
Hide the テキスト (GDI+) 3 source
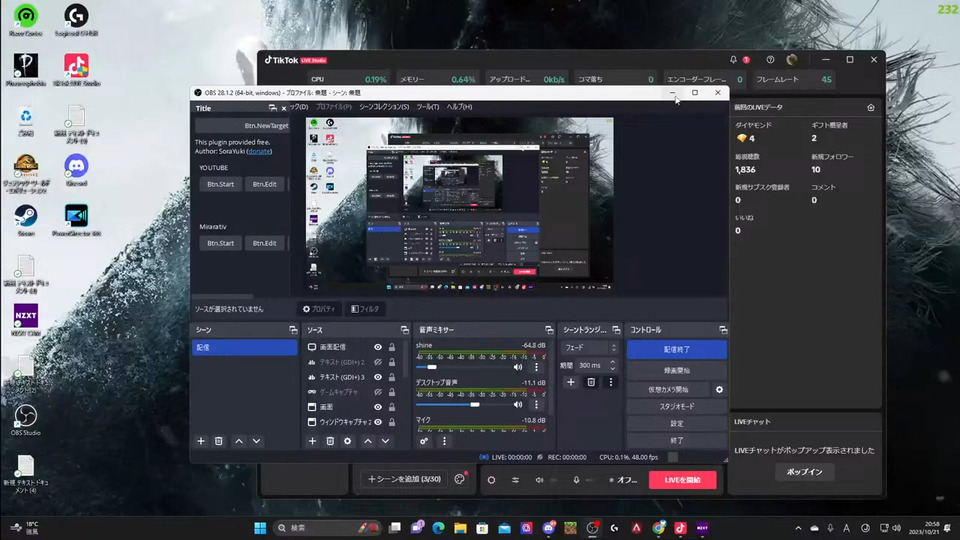click(378, 377)
